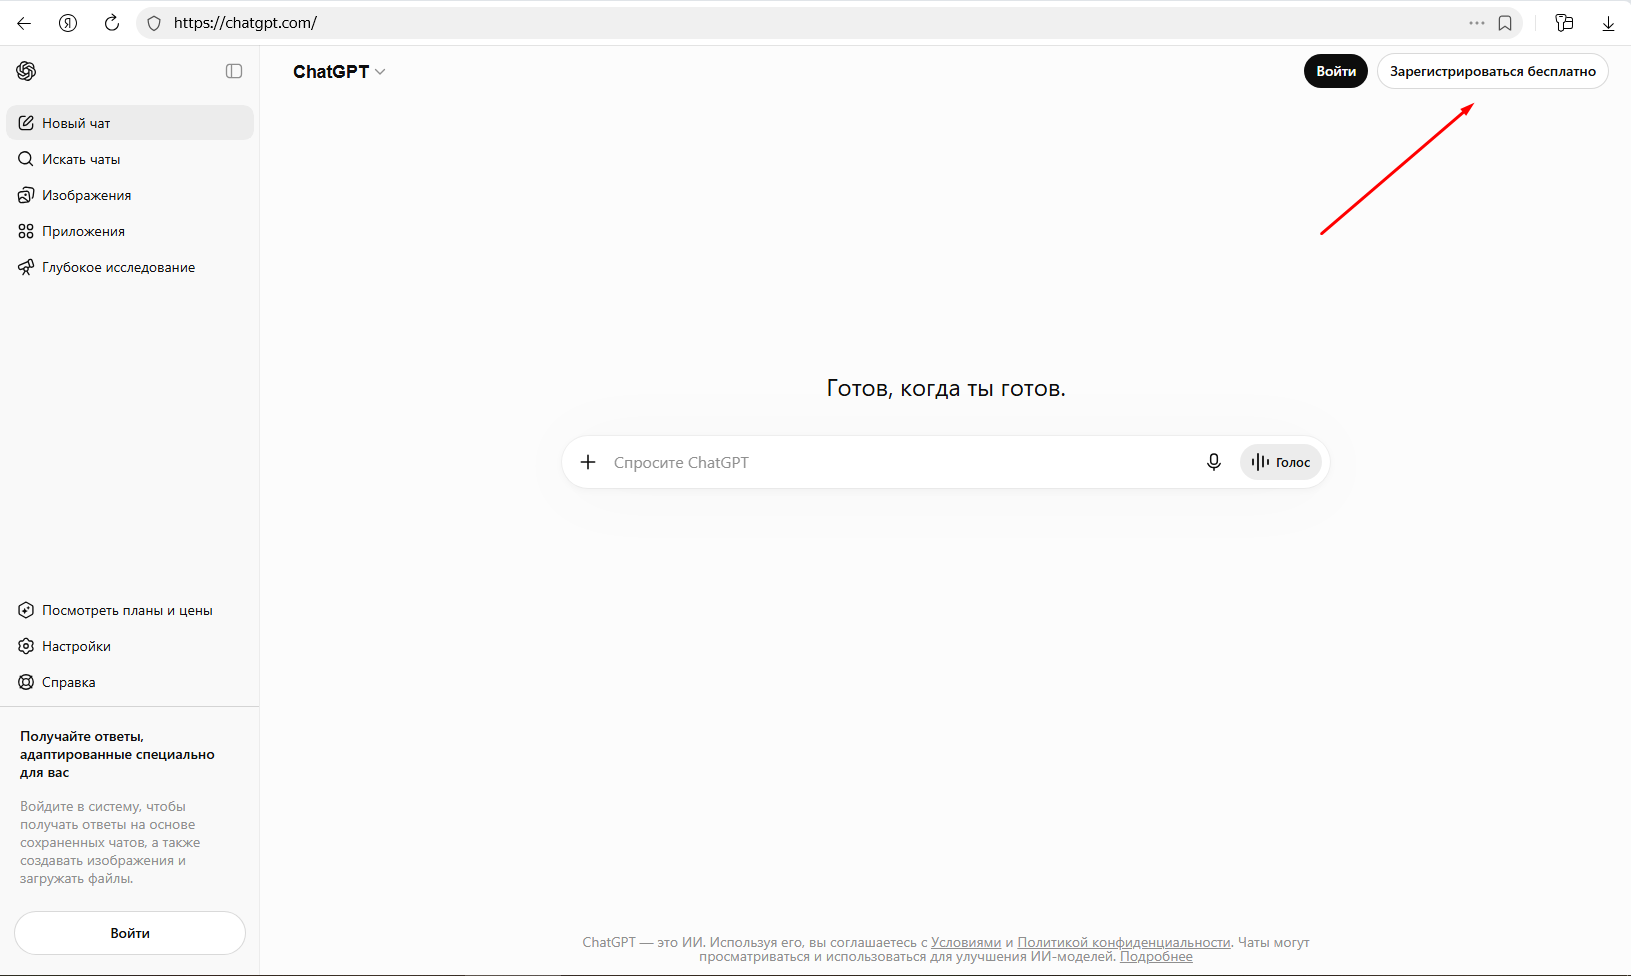Click the black Войти button at top
Image resolution: width=1631 pixels, height=976 pixels.
1336,71
